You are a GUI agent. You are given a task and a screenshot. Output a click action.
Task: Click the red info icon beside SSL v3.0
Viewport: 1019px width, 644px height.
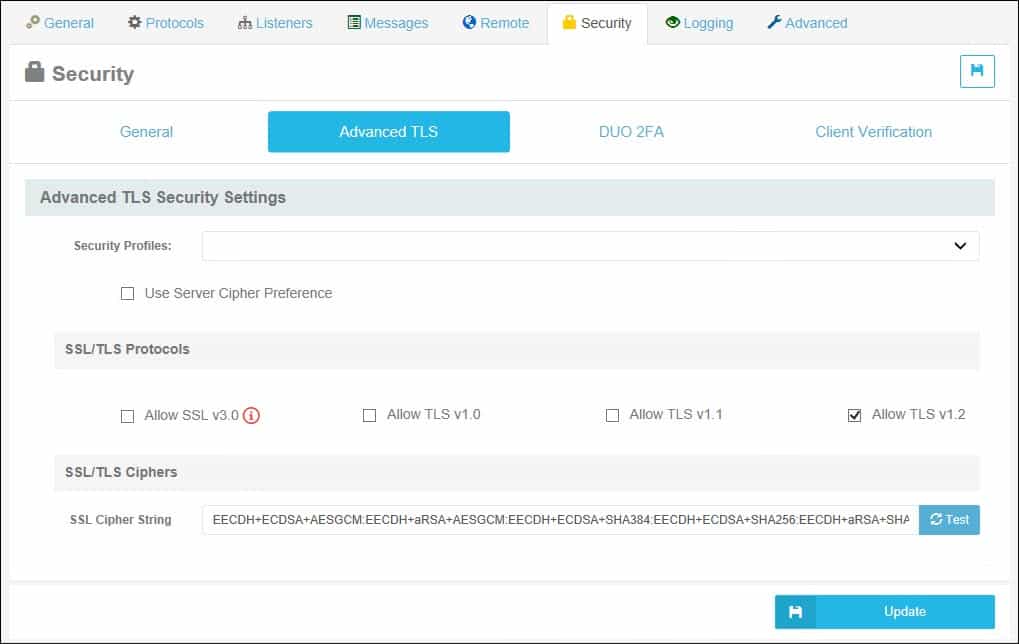coord(251,416)
